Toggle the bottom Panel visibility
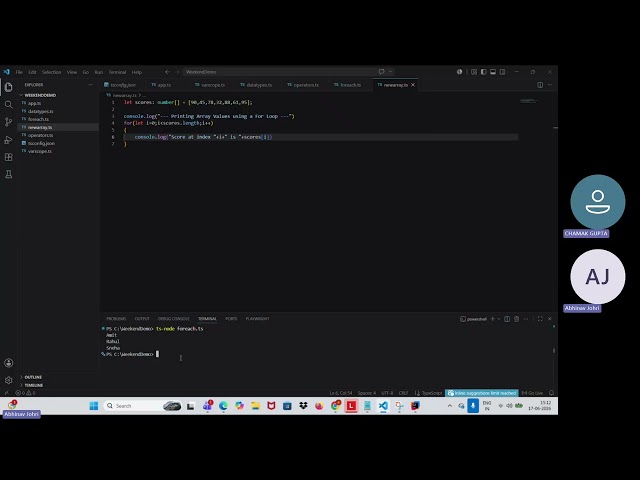 pos(493,72)
